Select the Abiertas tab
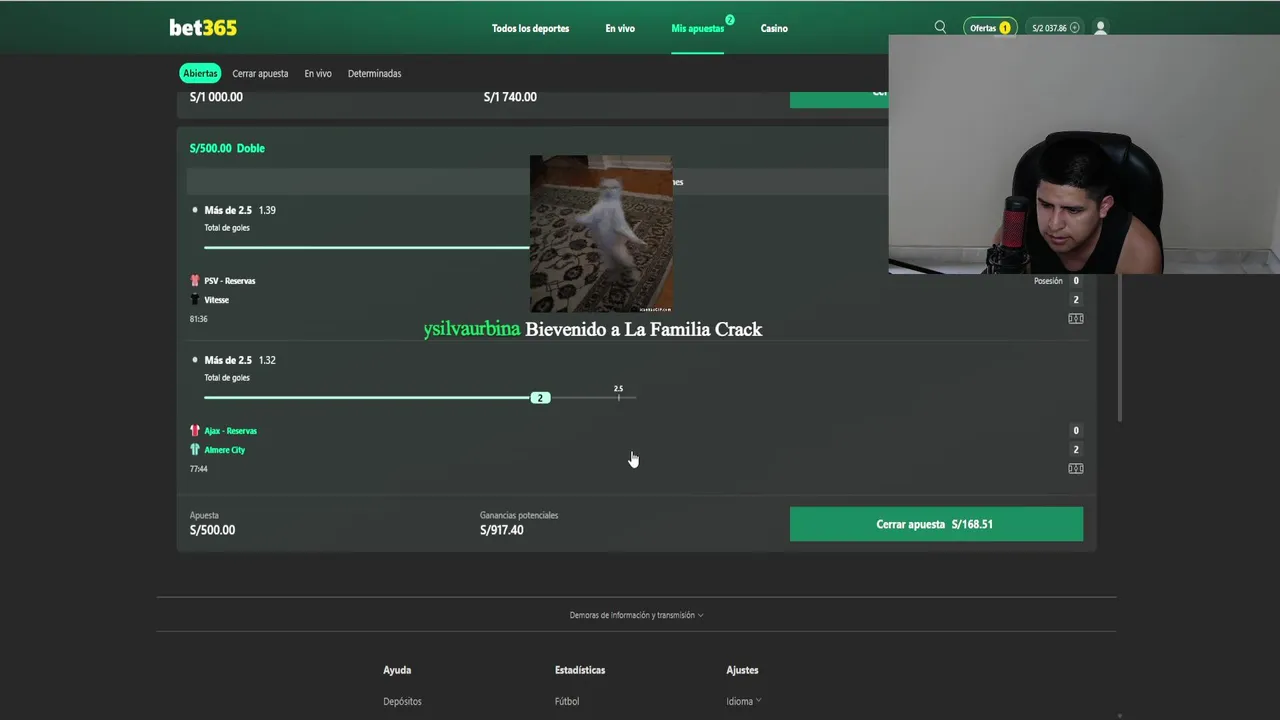Image resolution: width=1280 pixels, height=720 pixels. coord(200,73)
